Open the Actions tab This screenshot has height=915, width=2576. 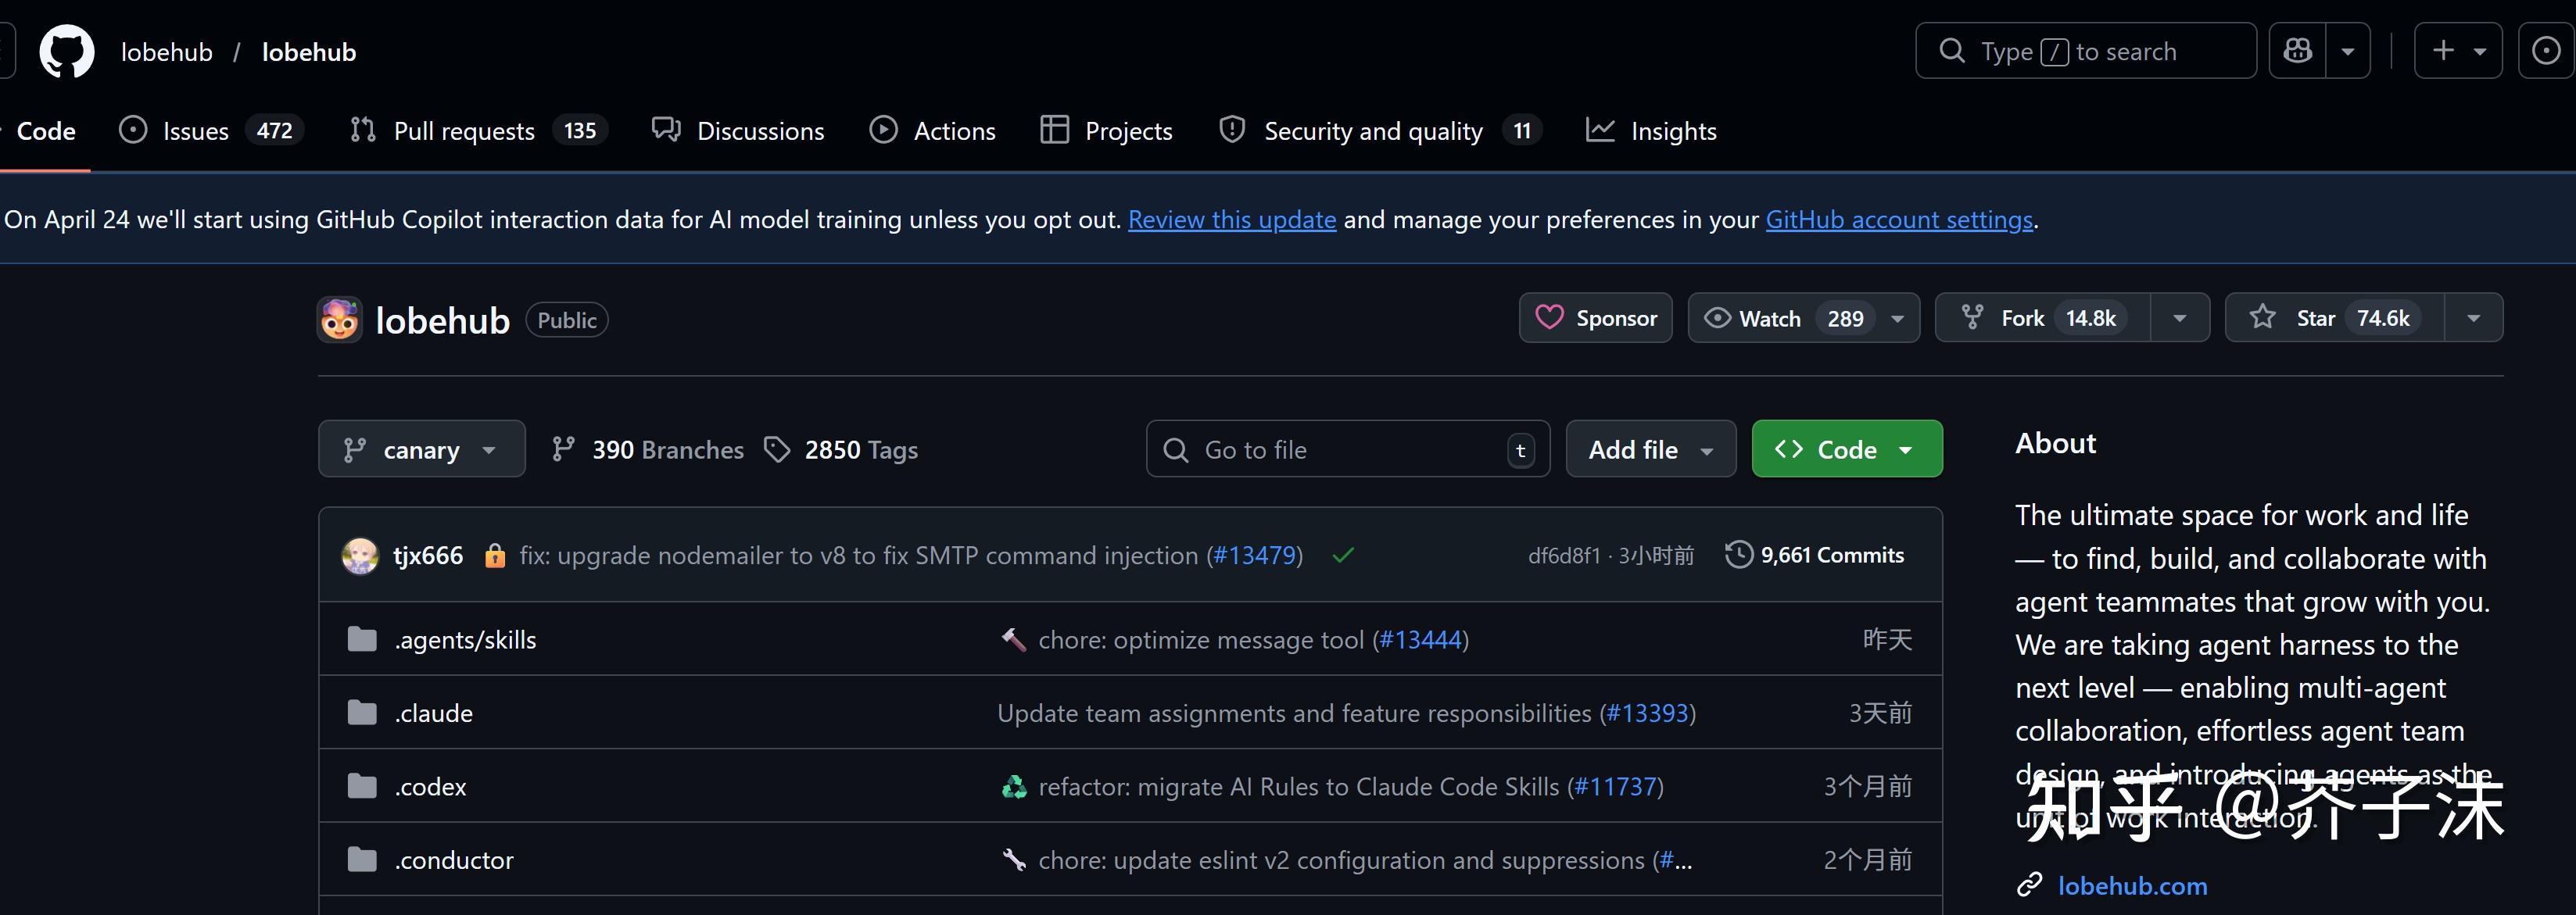pyautogui.click(x=932, y=131)
